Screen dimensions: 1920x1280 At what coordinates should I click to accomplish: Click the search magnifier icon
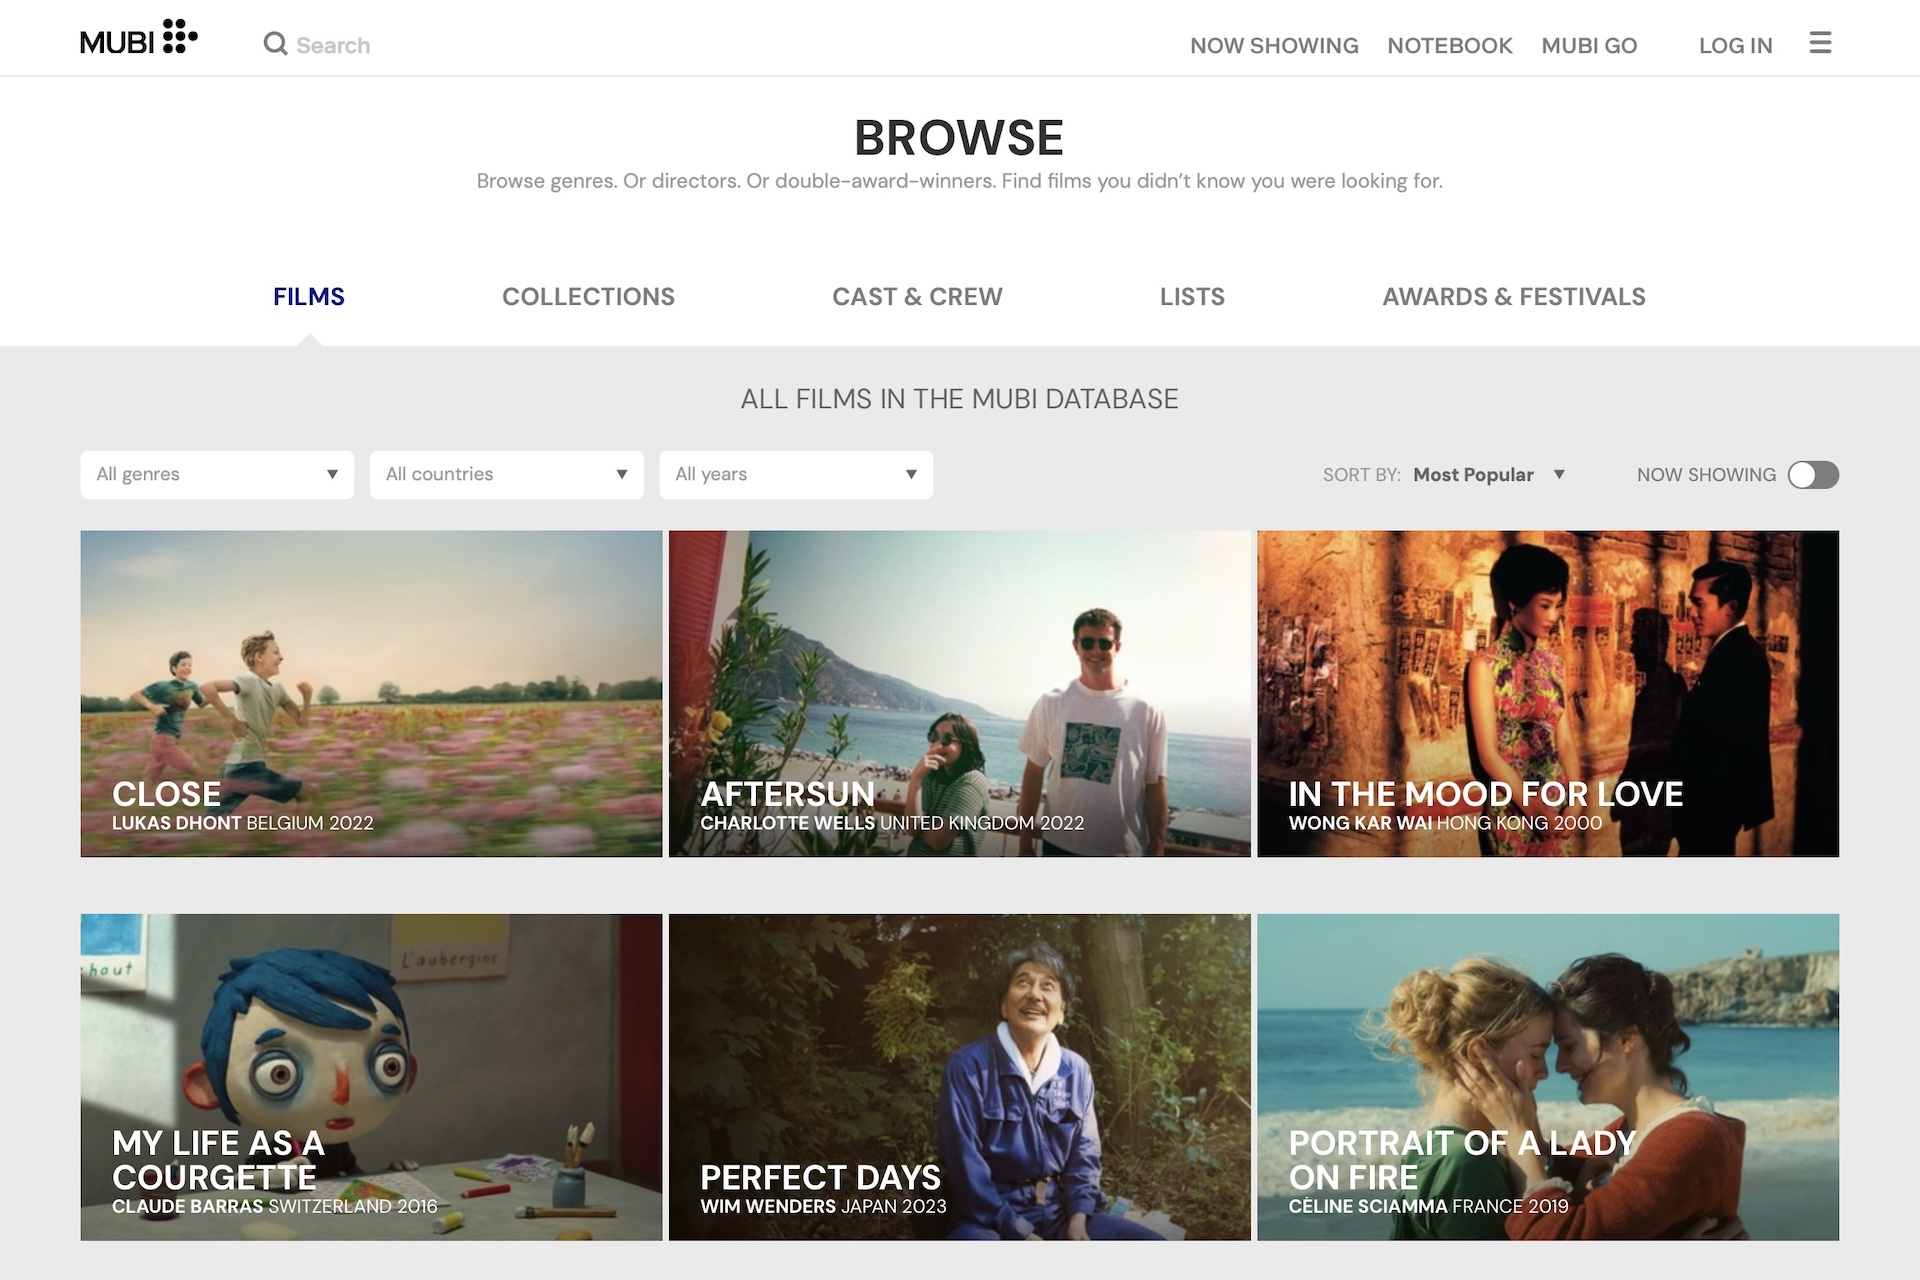(276, 43)
